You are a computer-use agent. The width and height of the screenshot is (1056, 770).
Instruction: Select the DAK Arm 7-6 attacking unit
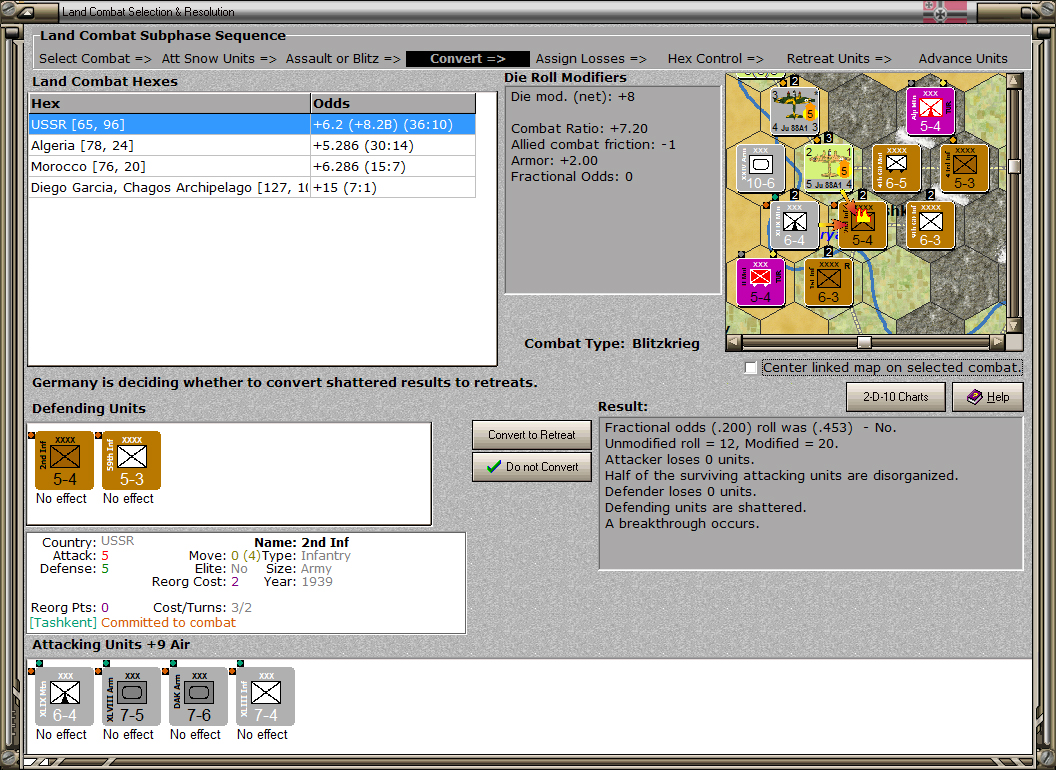pyautogui.click(x=198, y=696)
